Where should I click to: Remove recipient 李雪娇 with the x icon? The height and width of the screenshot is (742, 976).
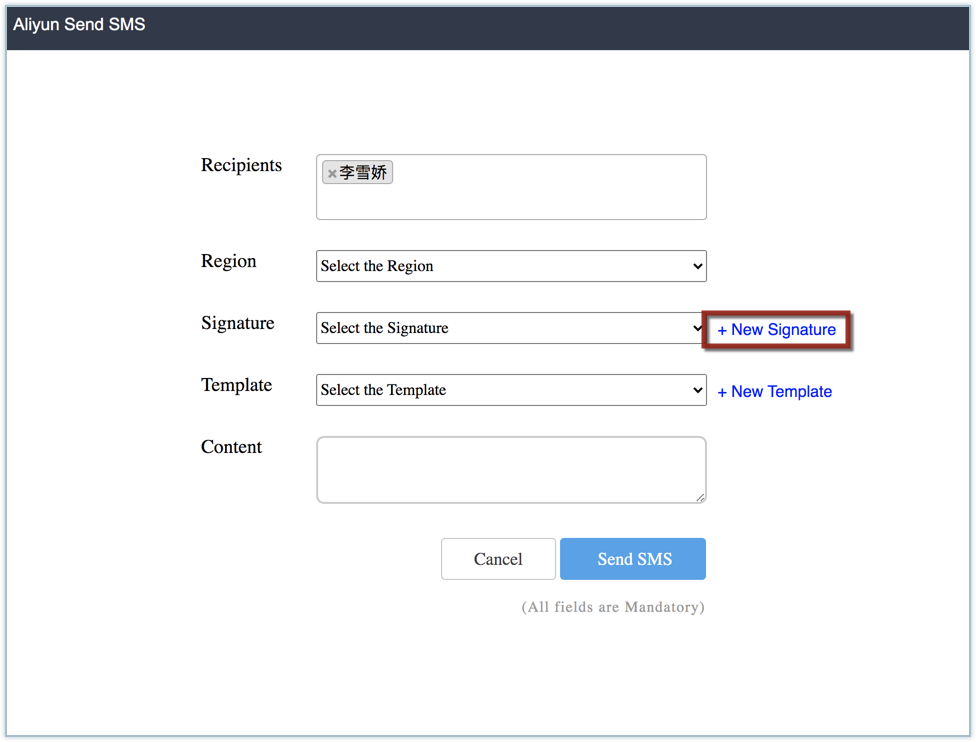[x=332, y=174]
